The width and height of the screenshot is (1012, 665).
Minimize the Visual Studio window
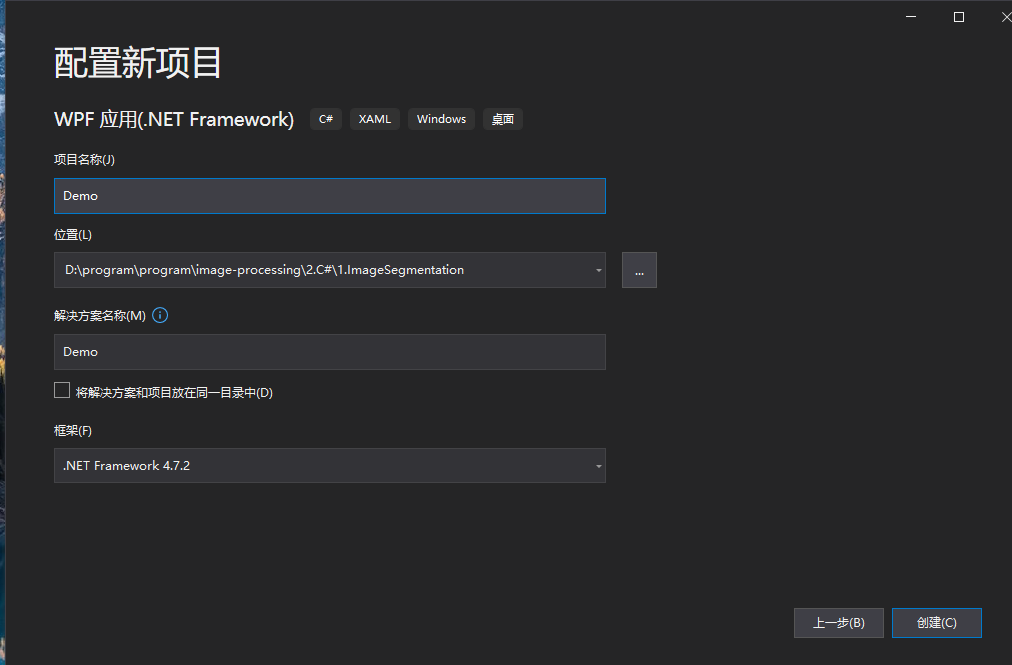pos(909,16)
